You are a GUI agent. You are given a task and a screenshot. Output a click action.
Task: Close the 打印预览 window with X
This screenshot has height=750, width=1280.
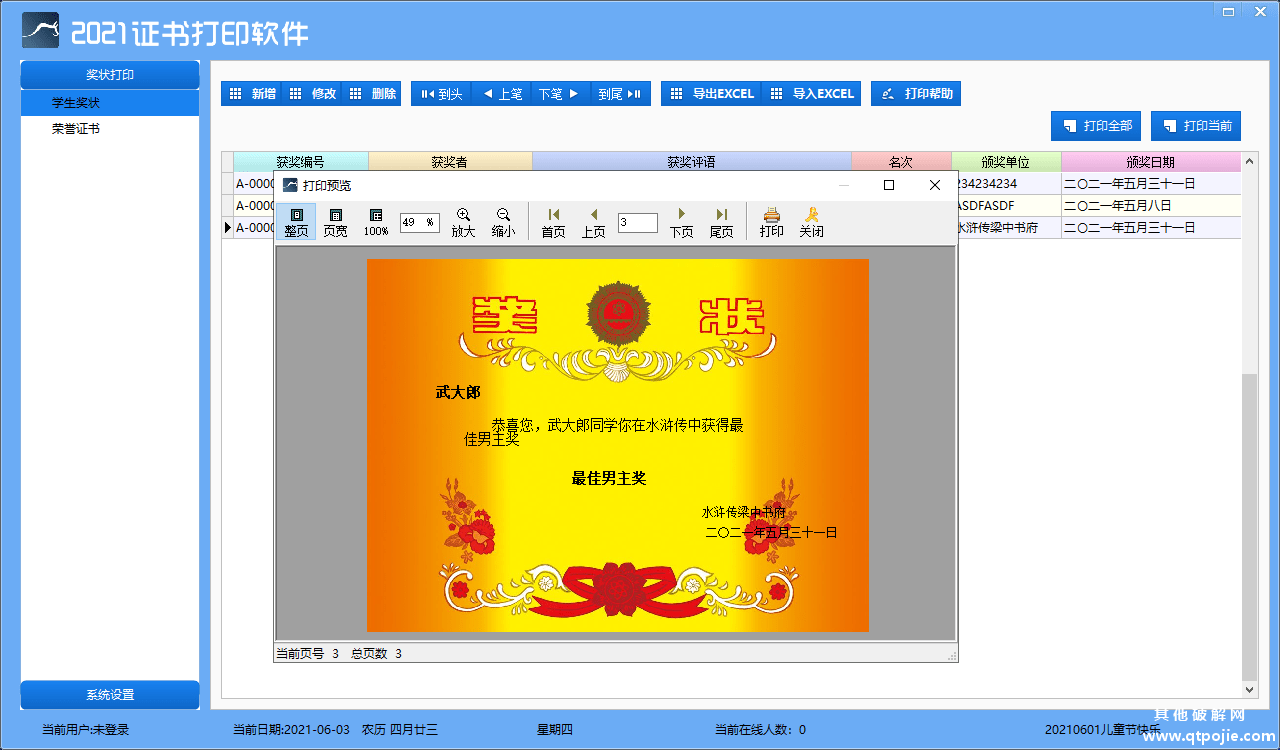click(935, 185)
